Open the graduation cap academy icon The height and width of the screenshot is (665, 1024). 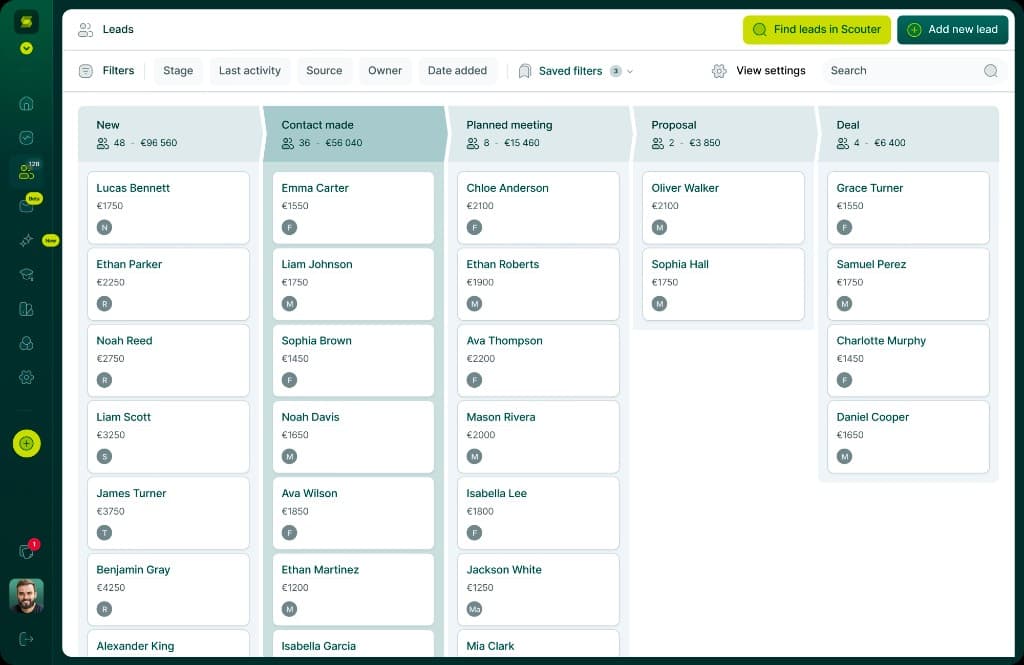pos(26,274)
